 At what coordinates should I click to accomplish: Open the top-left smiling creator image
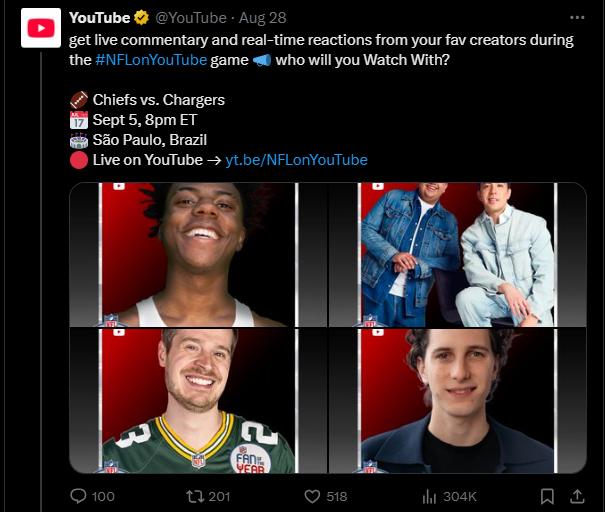198,255
